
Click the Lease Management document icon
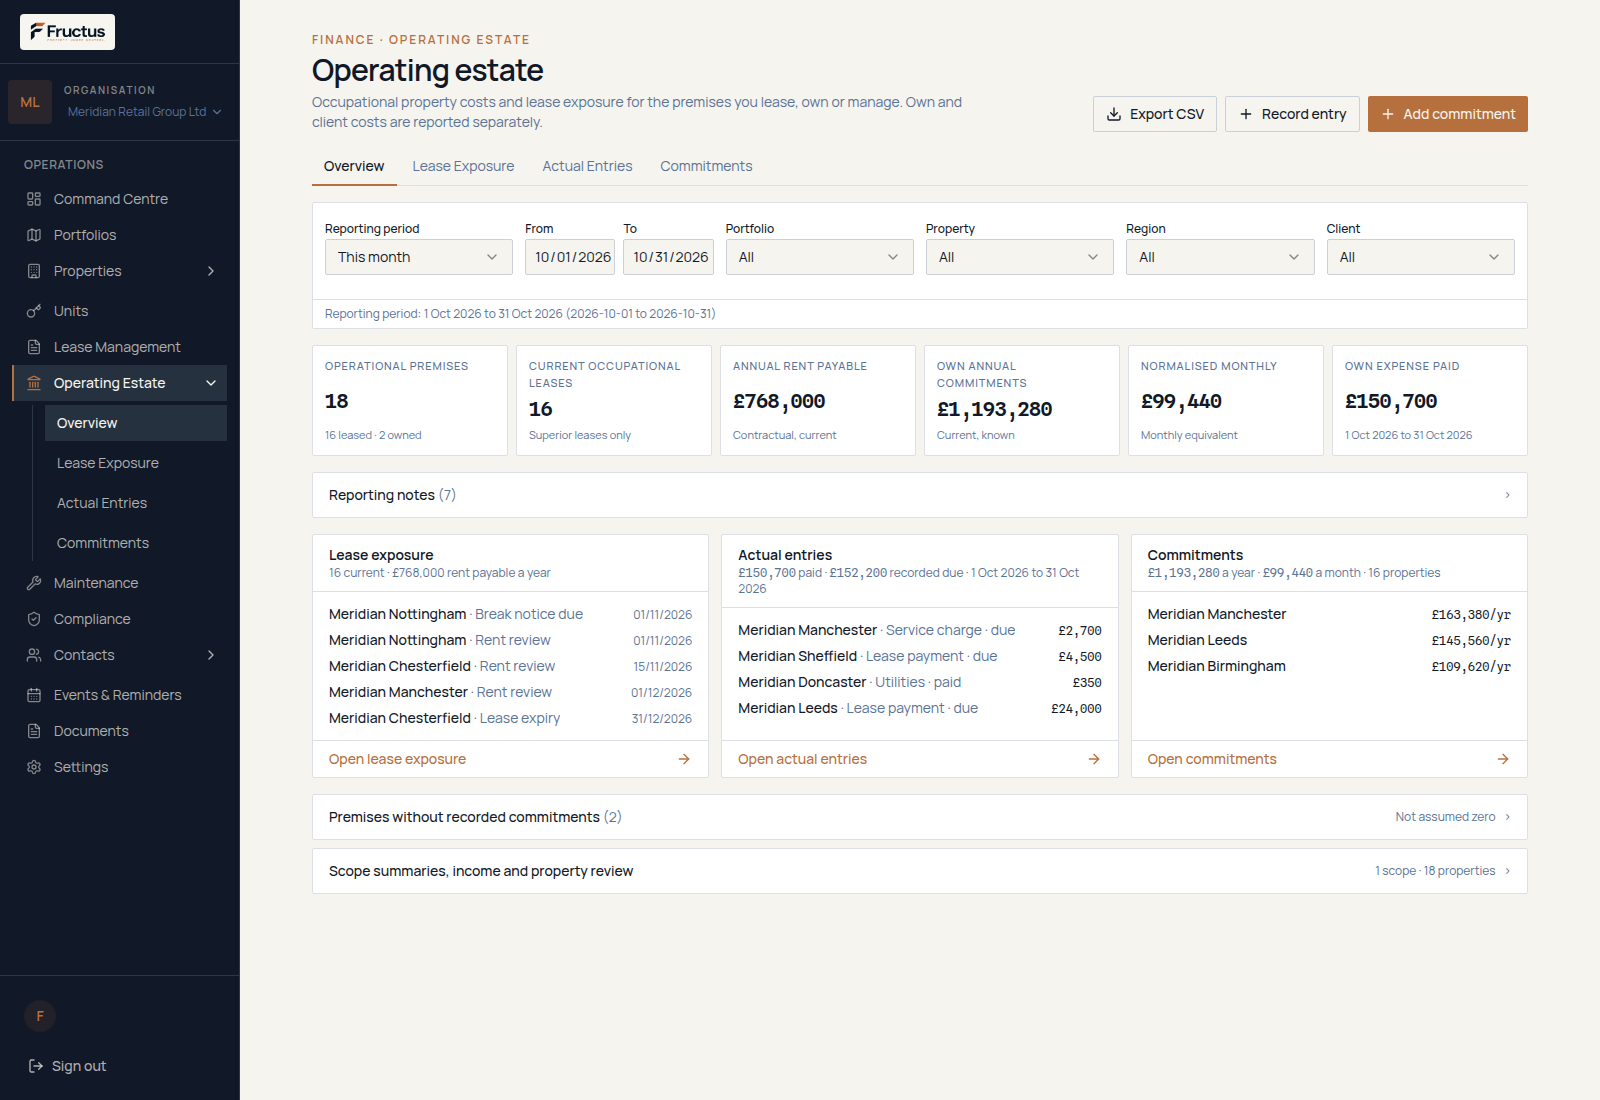(x=34, y=347)
